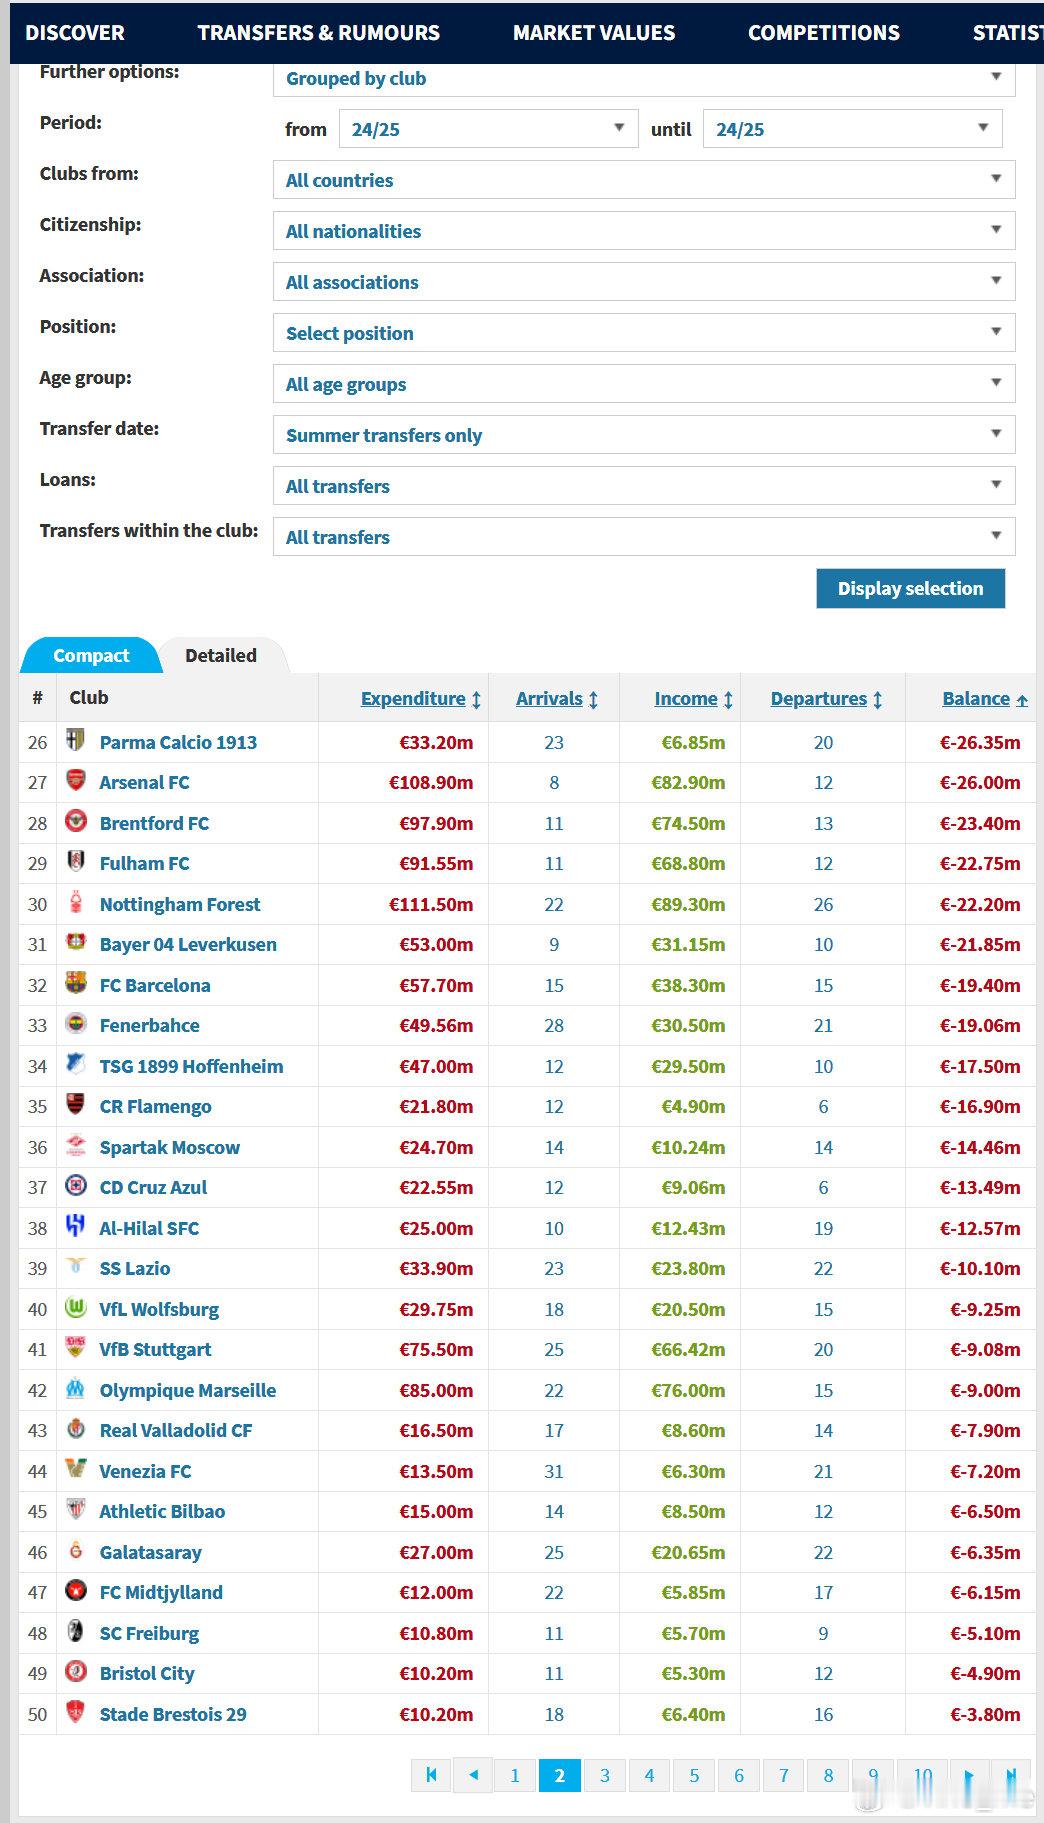Click the FC Barcelona club crest
The width and height of the screenshot is (1044, 1823).
pos(75,983)
